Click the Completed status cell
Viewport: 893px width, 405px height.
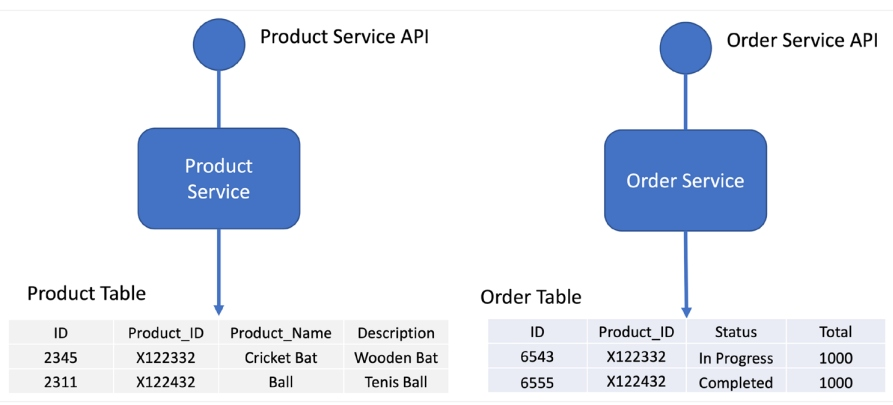click(736, 383)
